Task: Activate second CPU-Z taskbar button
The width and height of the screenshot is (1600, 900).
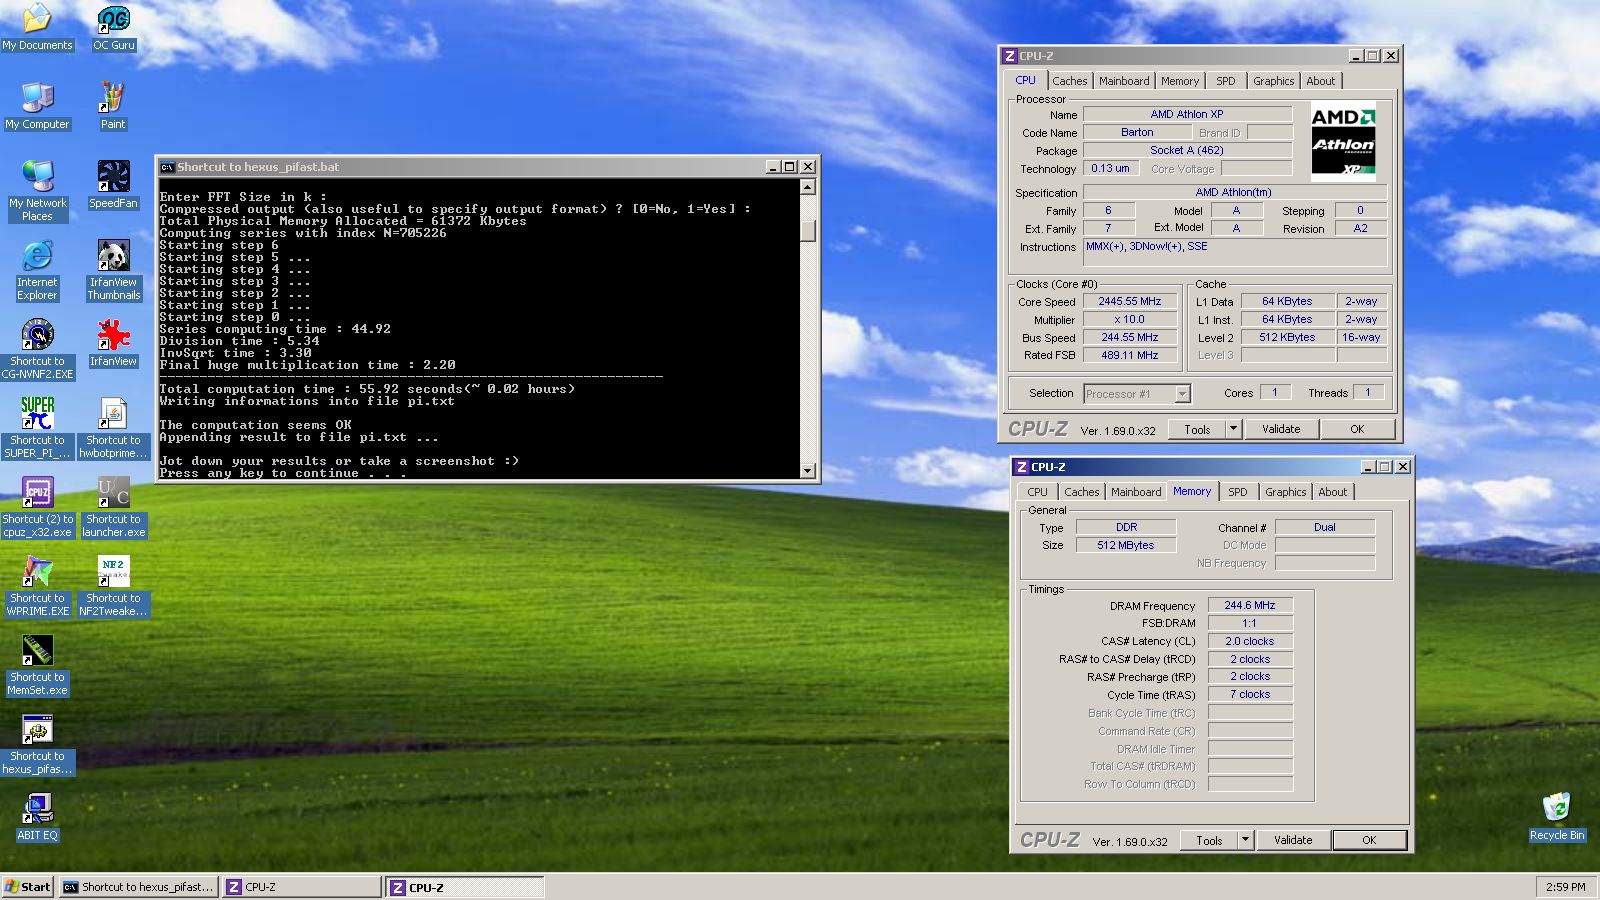Action: tap(466, 887)
